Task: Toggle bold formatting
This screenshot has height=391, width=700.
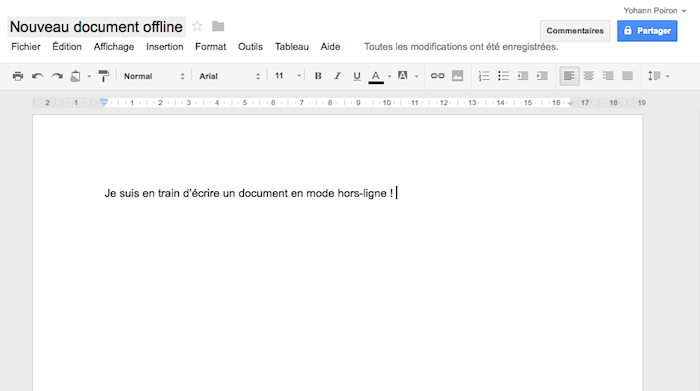Action: pyautogui.click(x=318, y=76)
